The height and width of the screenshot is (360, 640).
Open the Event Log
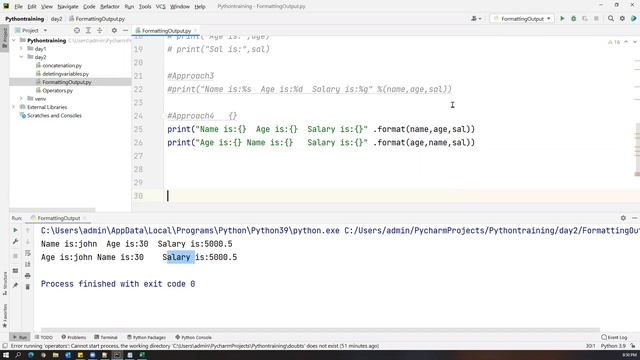click(x=614, y=337)
